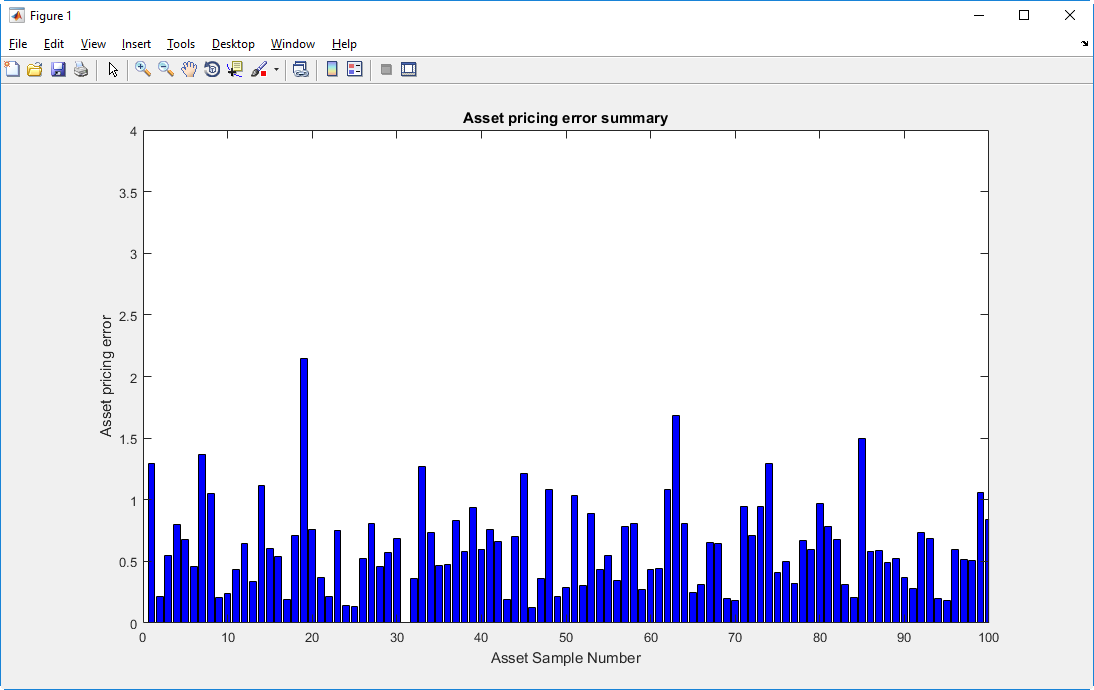Toggle the Edit Plot arrow tool

pyautogui.click(x=113, y=70)
